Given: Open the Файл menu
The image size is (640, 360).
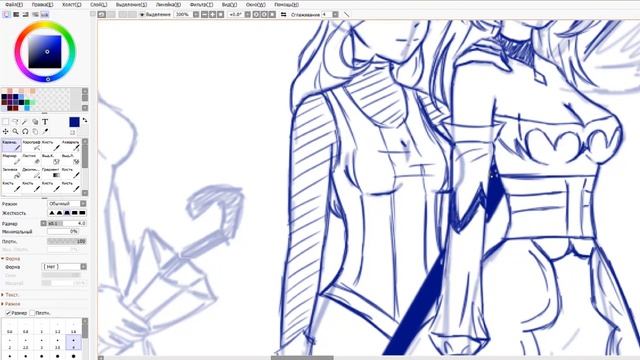Looking at the screenshot, I should click(14, 4).
